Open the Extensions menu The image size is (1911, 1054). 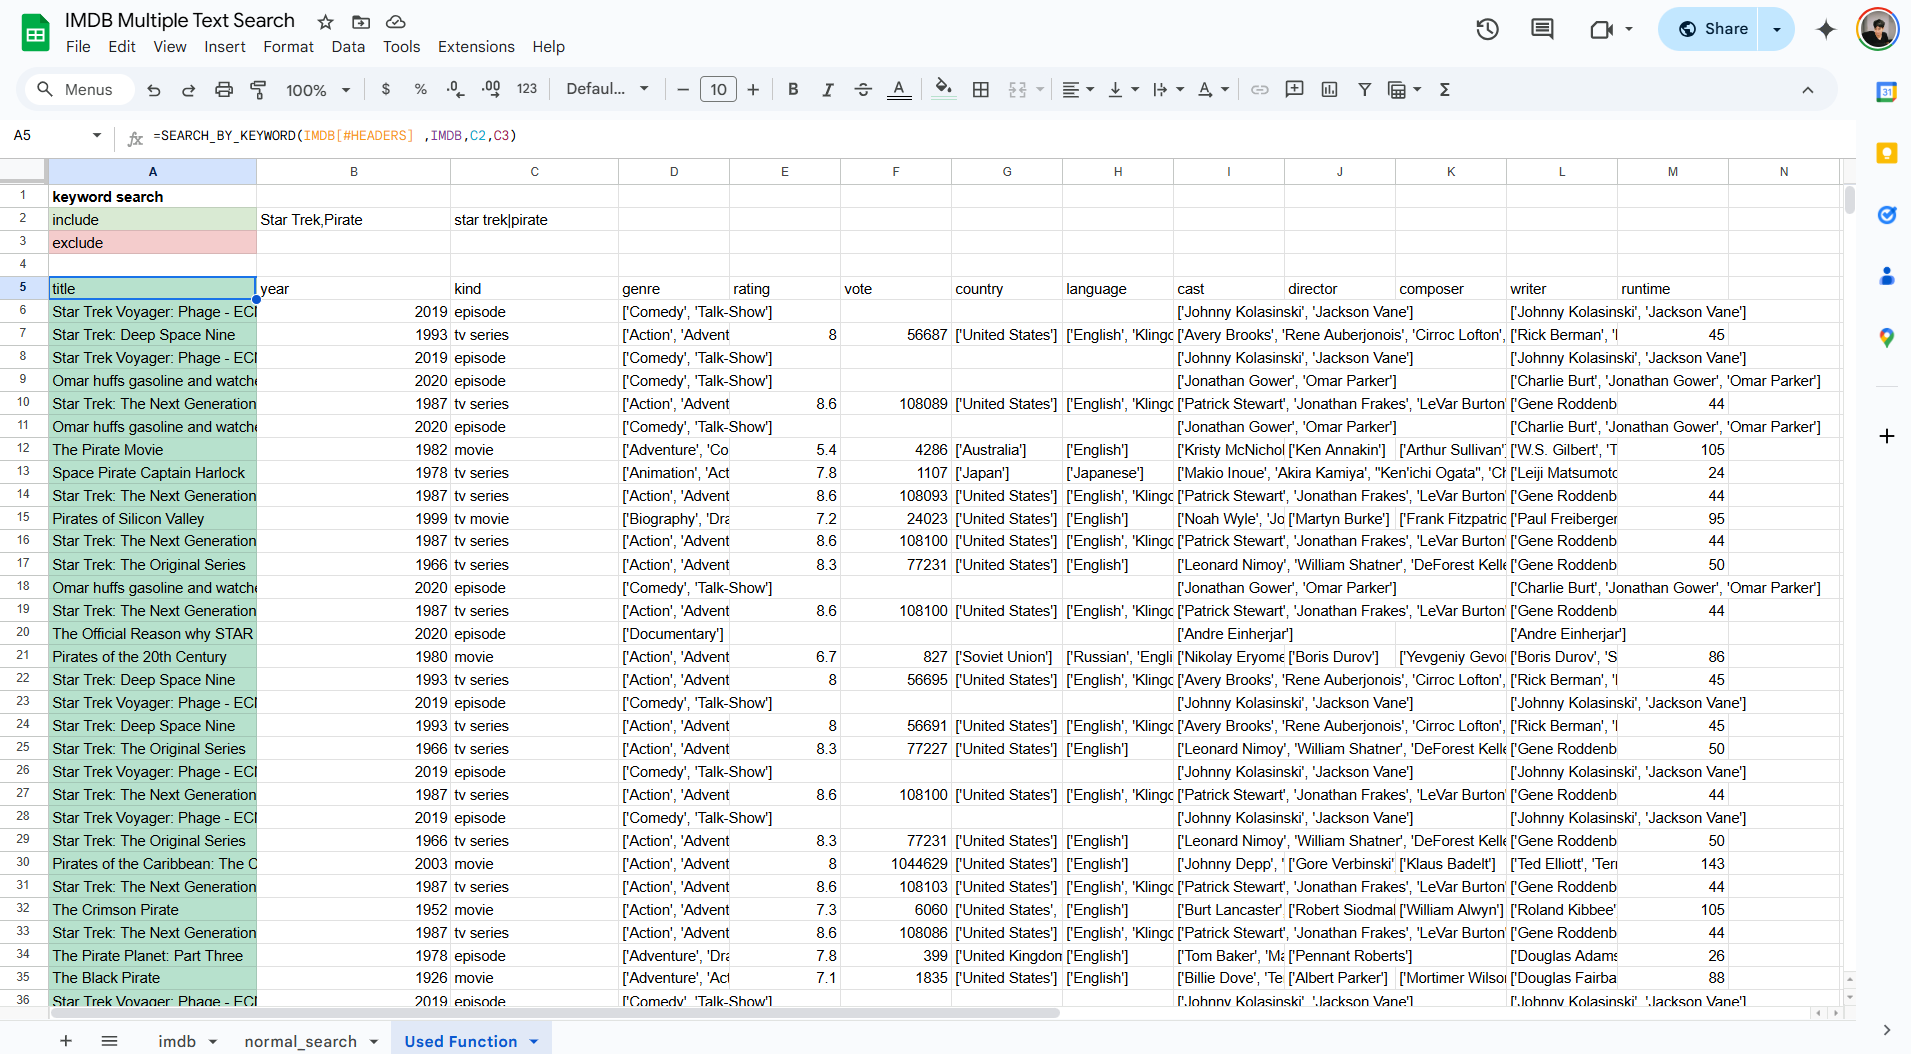click(476, 47)
